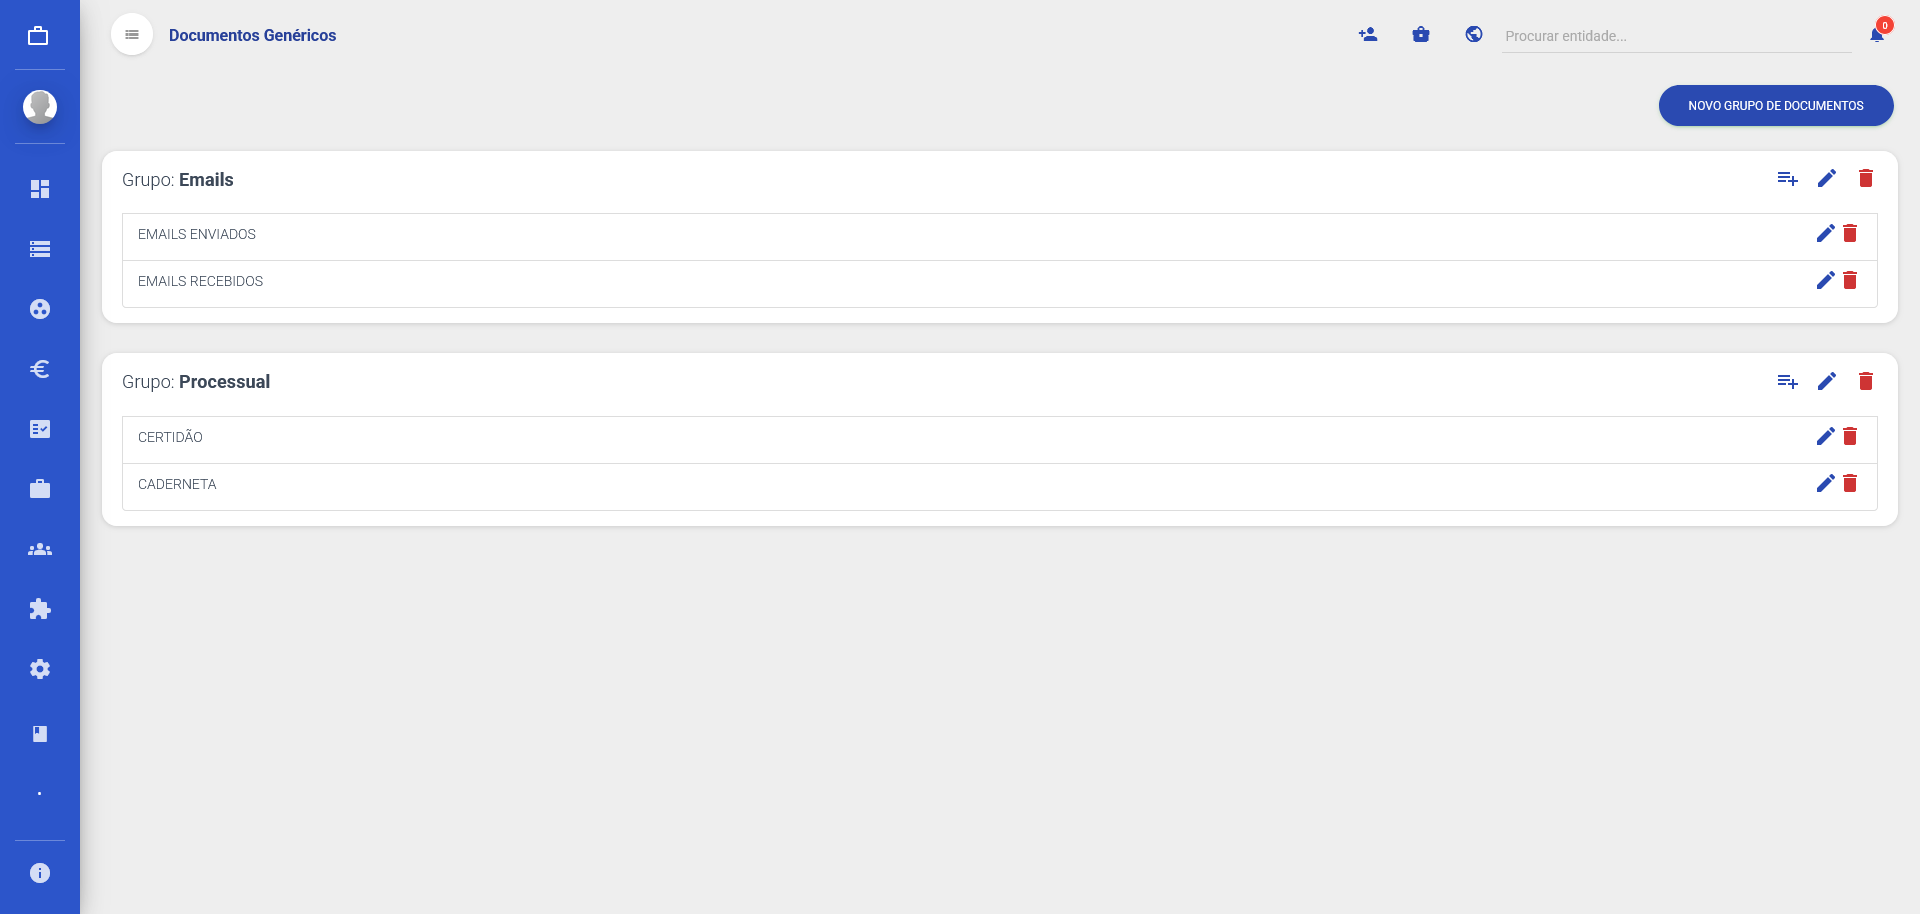Edit the 'Emails Enviados' document entry
This screenshot has height=914, width=1920.
(x=1825, y=233)
